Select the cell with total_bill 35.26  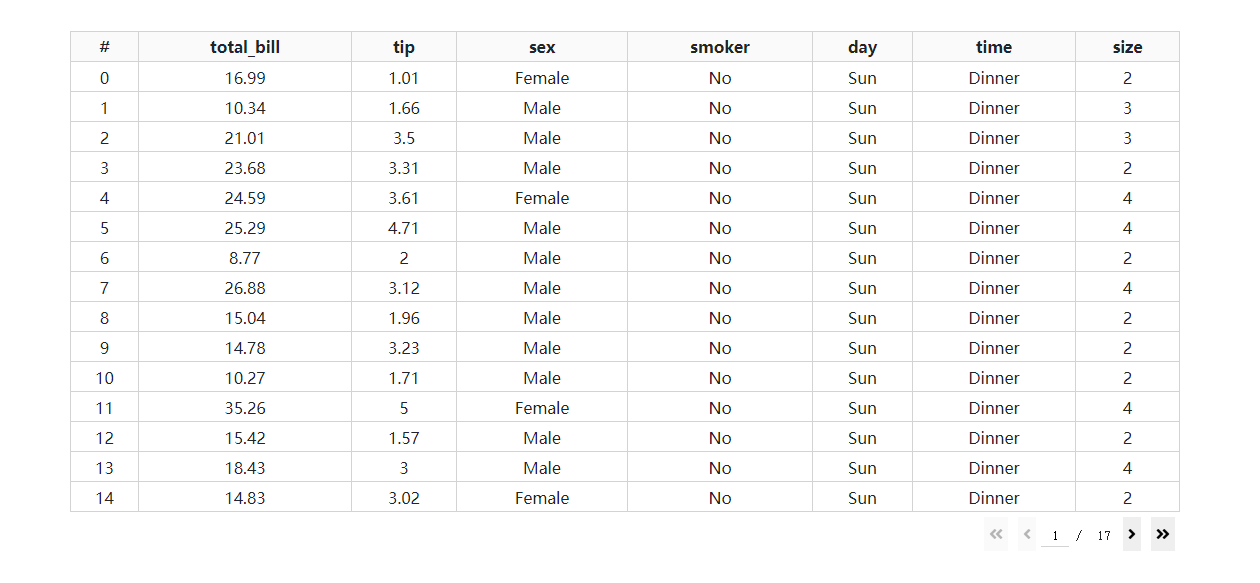point(245,407)
